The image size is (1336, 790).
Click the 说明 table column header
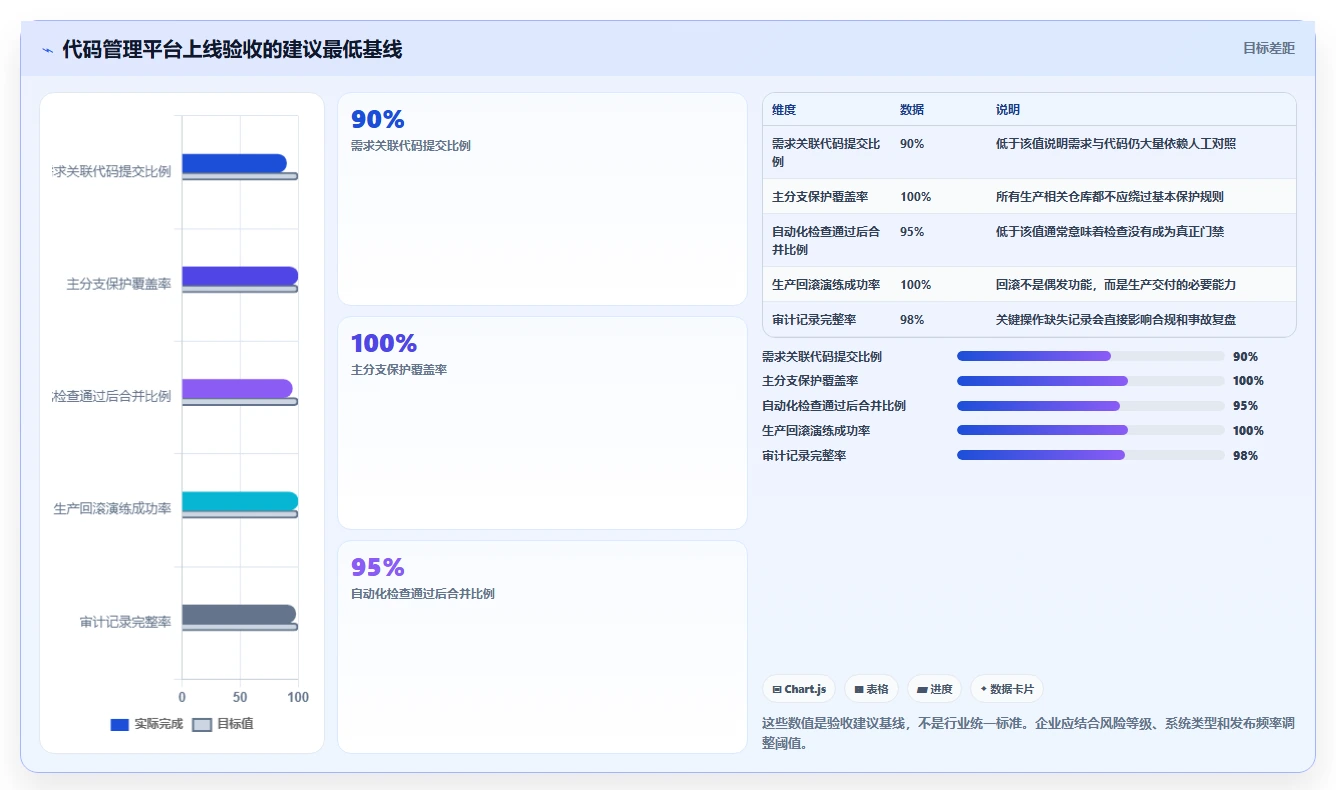pyautogui.click(x=1008, y=110)
